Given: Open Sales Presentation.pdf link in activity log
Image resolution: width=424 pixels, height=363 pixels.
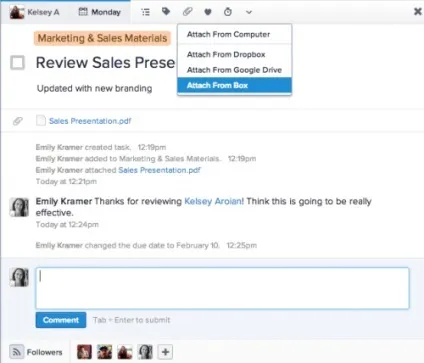Looking at the screenshot, I should coord(159,170).
